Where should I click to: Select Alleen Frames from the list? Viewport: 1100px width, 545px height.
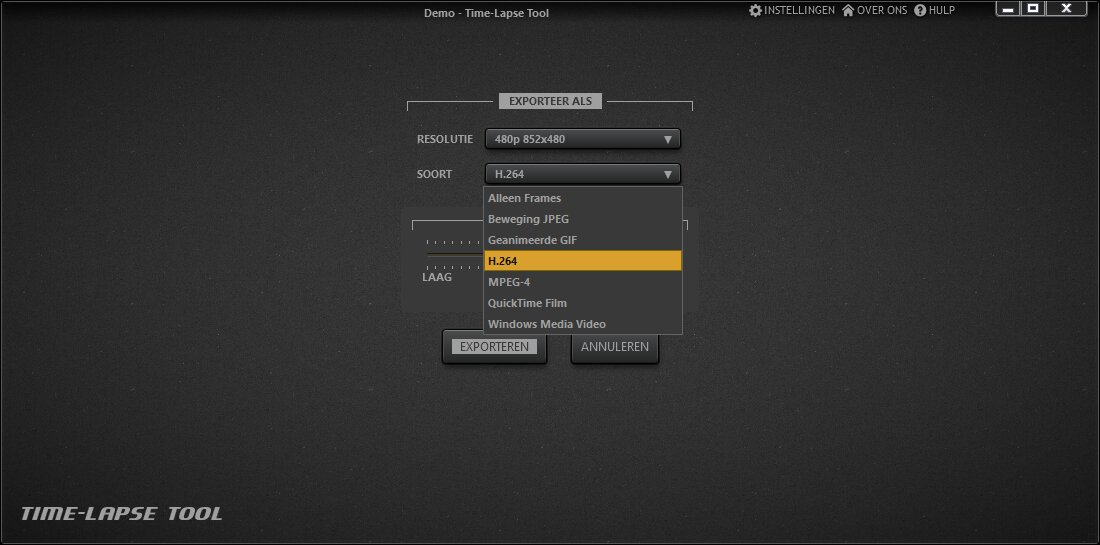(582, 198)
